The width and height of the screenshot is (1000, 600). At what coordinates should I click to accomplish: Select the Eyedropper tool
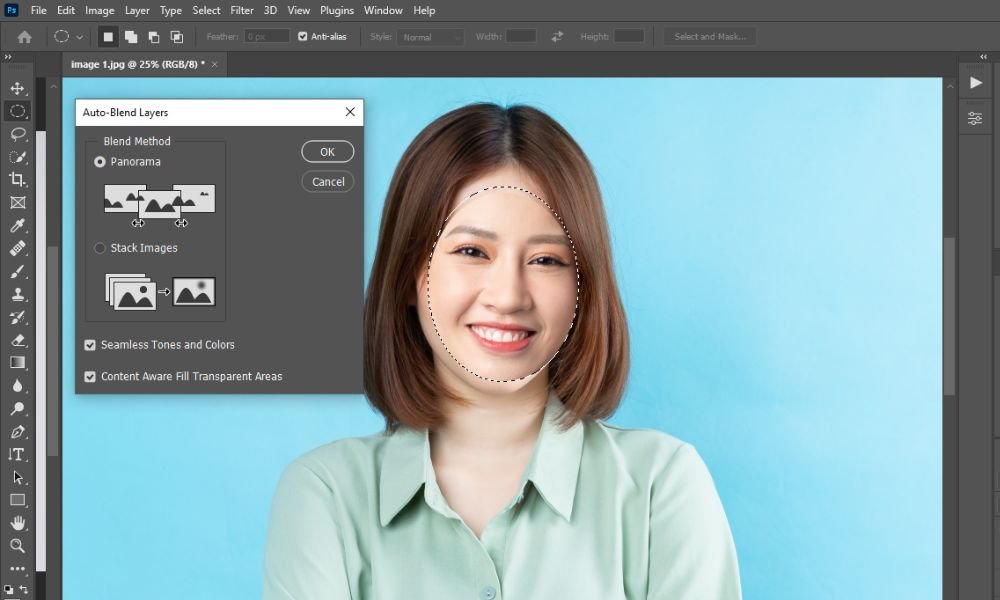(x=17, y=226)
